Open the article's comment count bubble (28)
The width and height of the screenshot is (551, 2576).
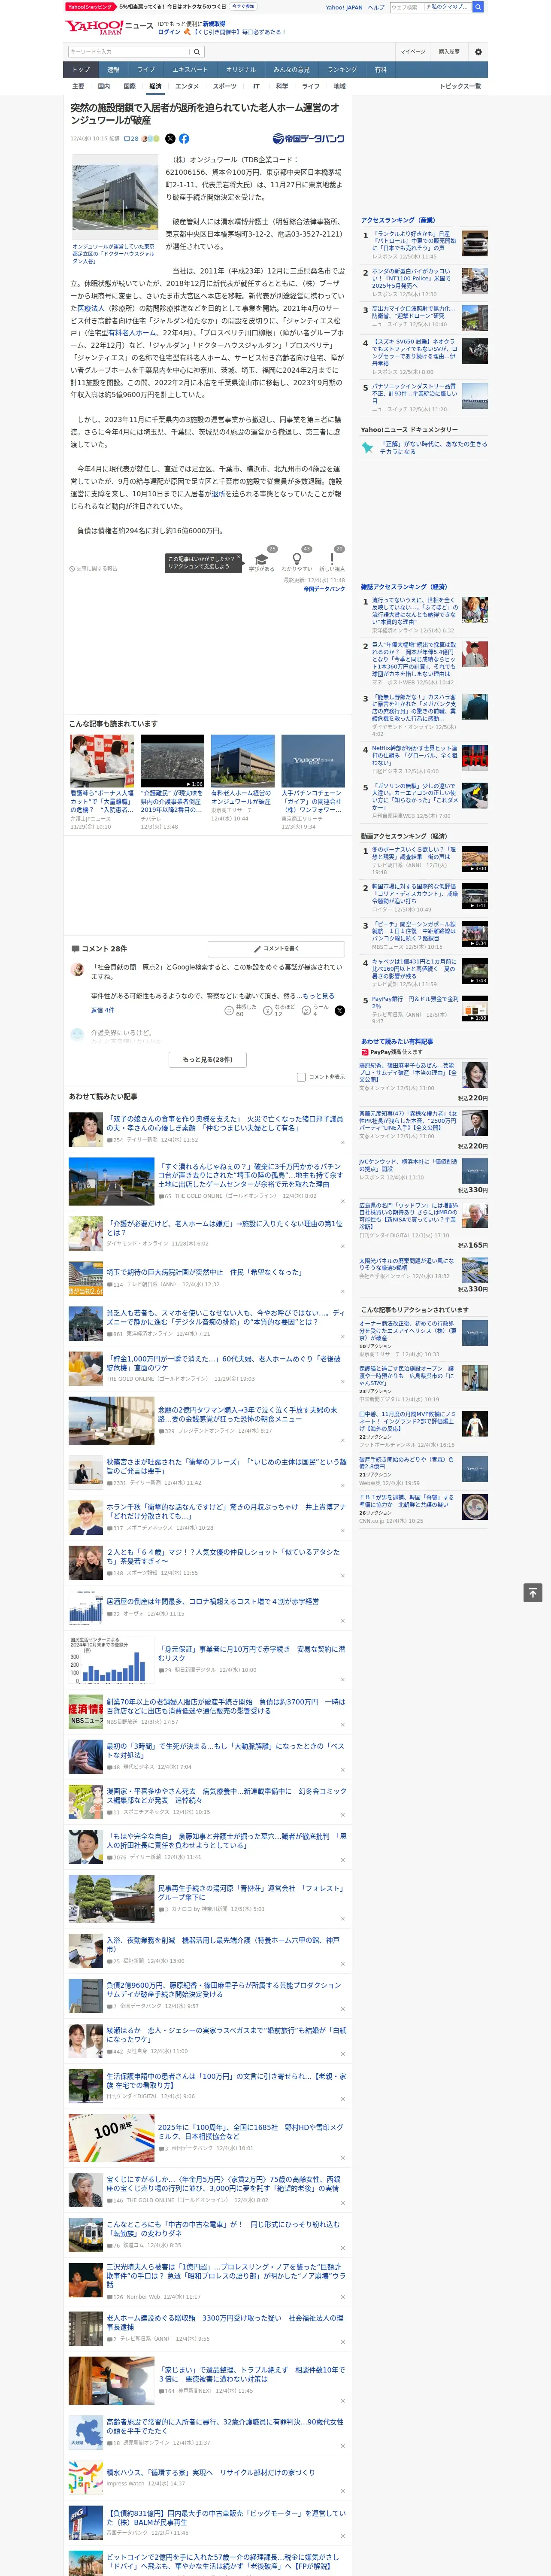pos(131,139)
